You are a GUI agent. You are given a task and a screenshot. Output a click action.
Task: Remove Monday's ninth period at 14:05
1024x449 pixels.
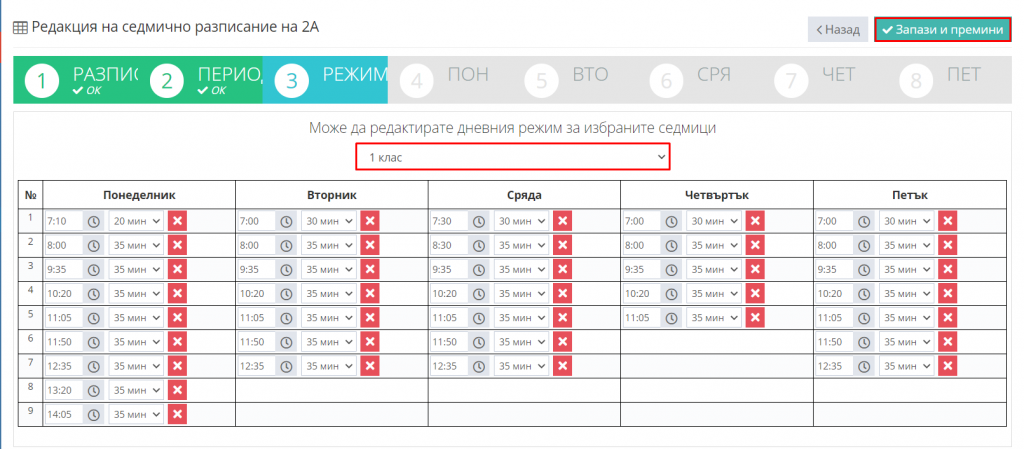point(178,414)
